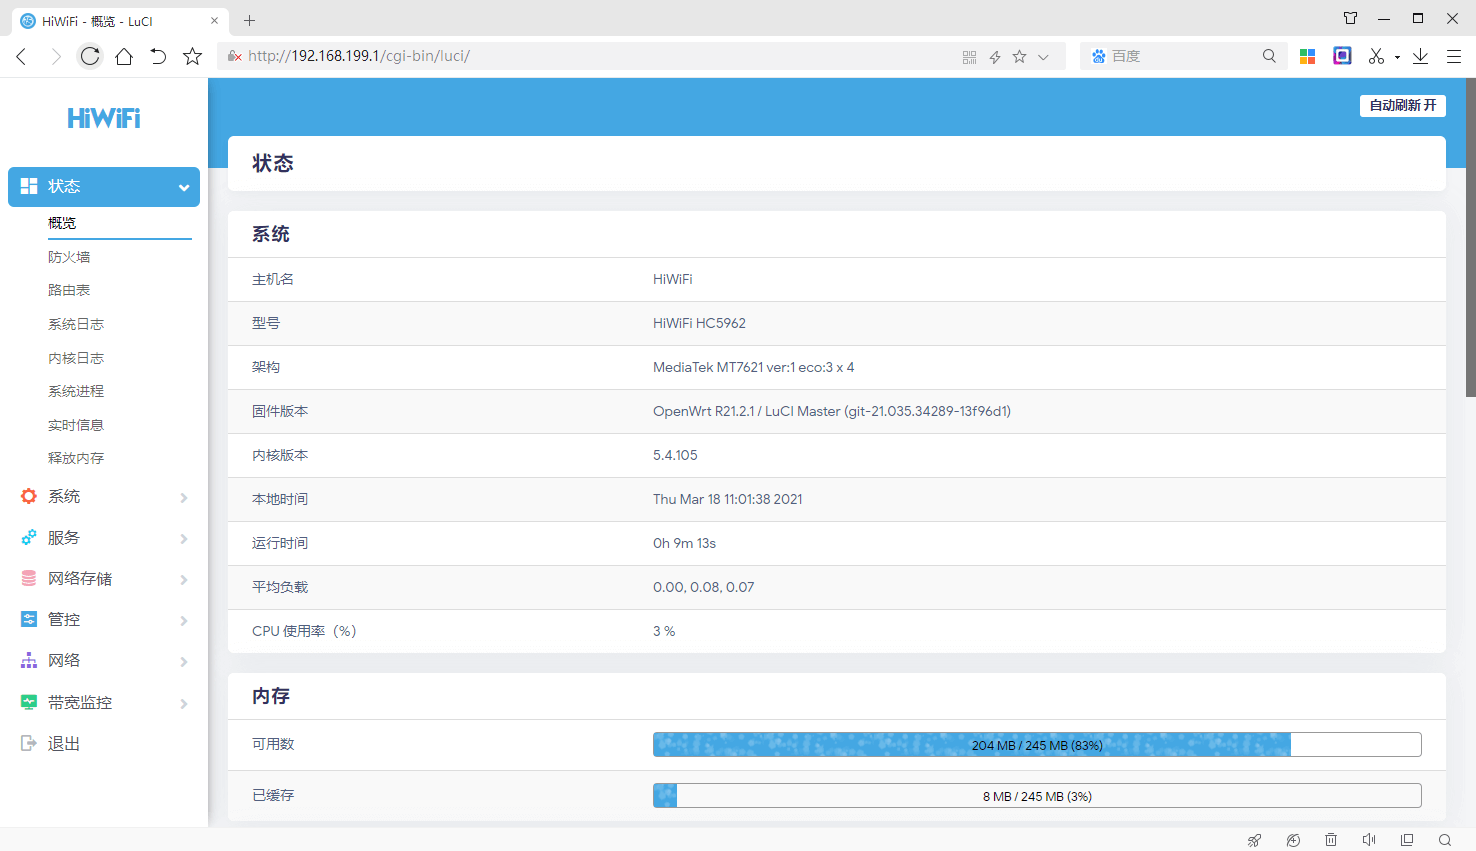Click the uptime value 0h 9m 13s
Viewport: 1476px width, 851px height.
tap(684, 543)
